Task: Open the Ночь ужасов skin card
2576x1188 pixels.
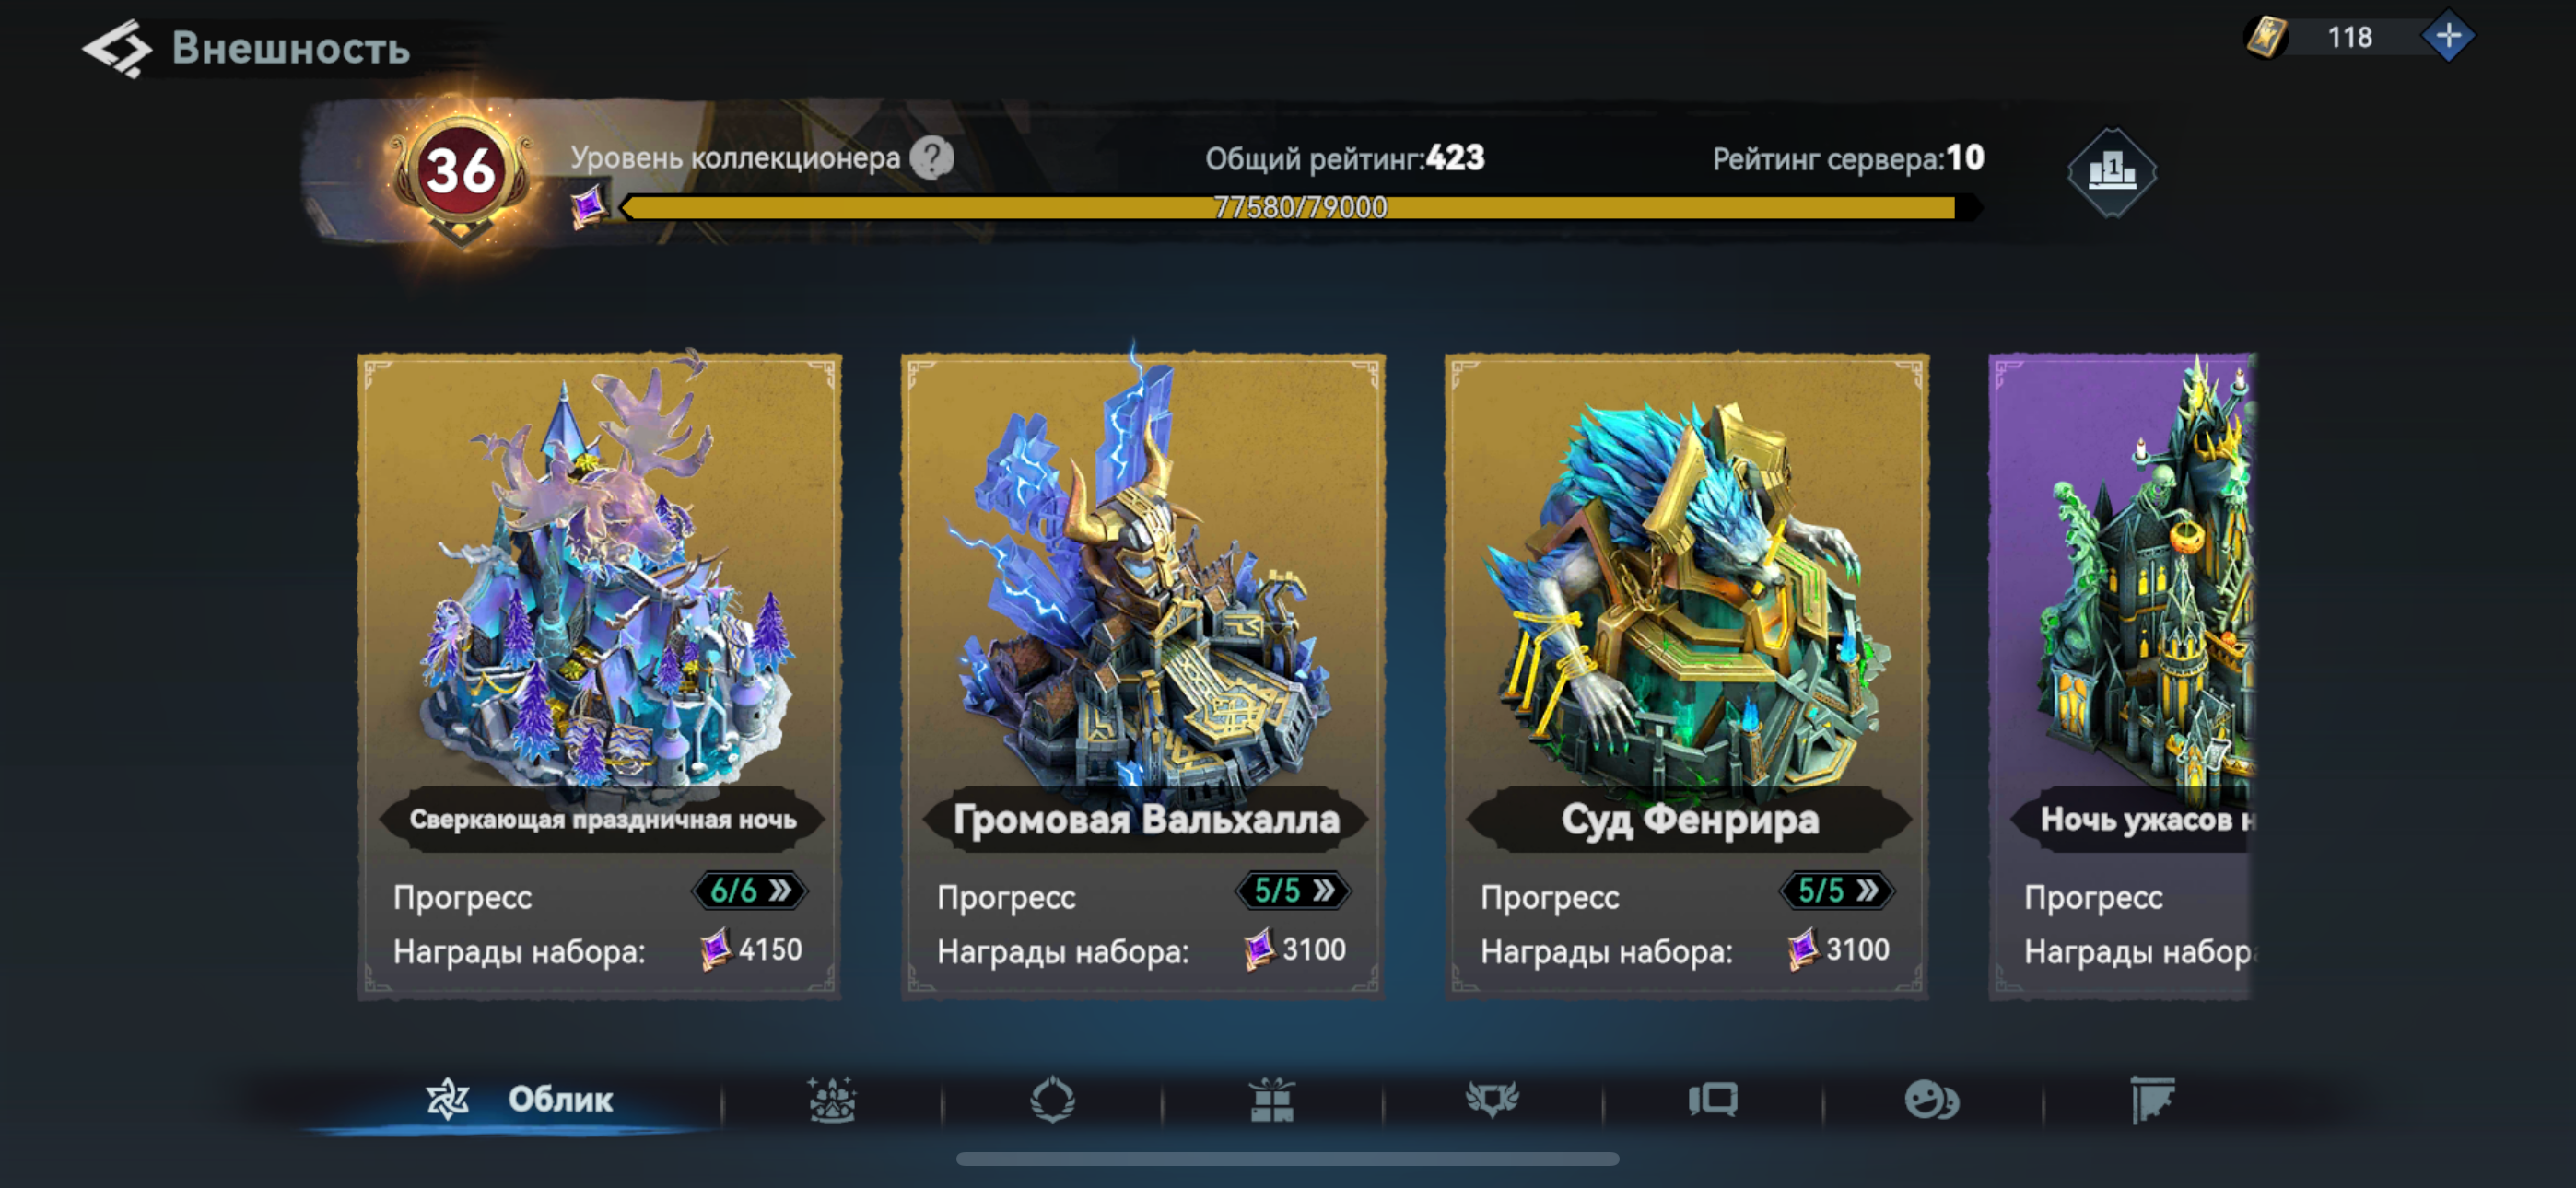Action: coord(2122,676)
